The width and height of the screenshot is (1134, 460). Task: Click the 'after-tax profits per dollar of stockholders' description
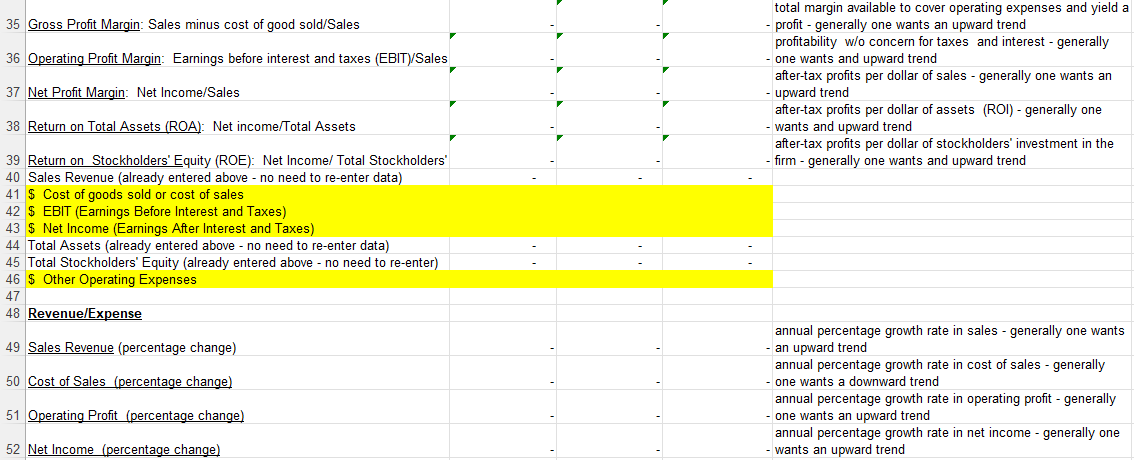952,152
